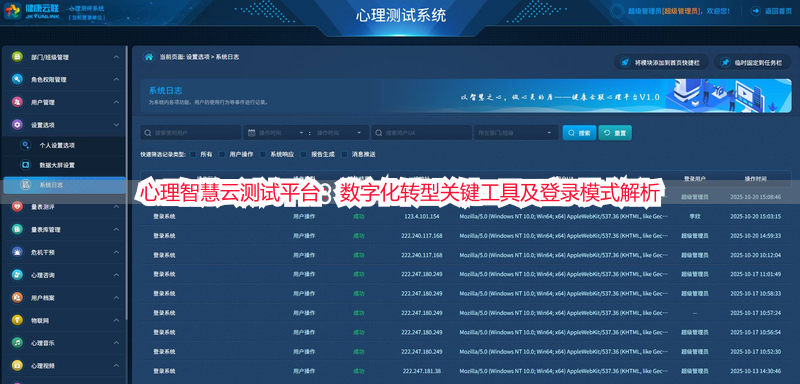Click the 量表库管理 document icon
The height and width of the screenshot is (384, 800).
click(17, 229)
